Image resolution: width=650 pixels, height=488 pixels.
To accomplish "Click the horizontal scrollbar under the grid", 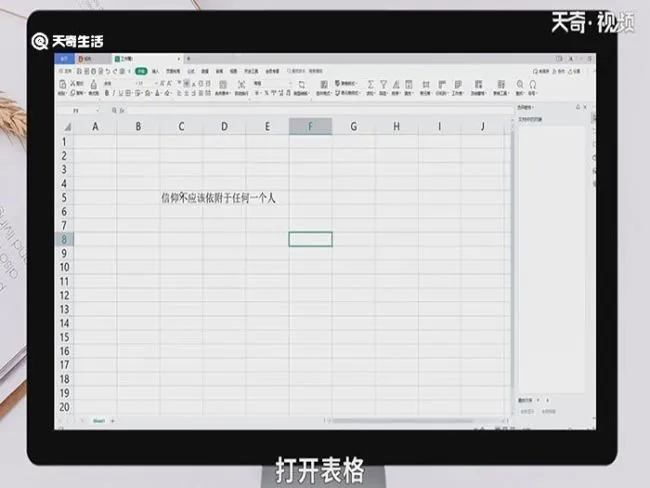I will 402,421.
